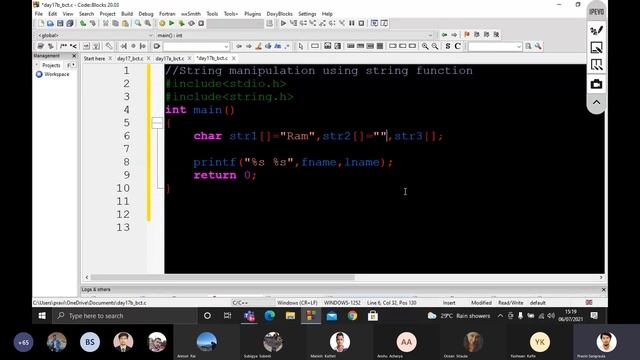
Task: Click the Zoom out editor icon
Action: click(x=435, y=47)
